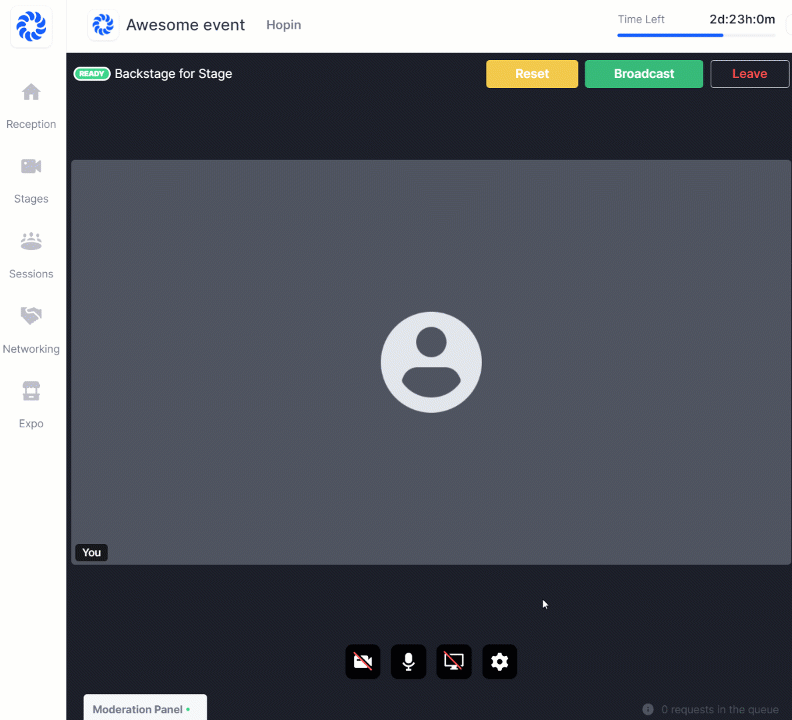Click the Reset button
This screenshot has height=720, width=792.
[x=532, y=74]
